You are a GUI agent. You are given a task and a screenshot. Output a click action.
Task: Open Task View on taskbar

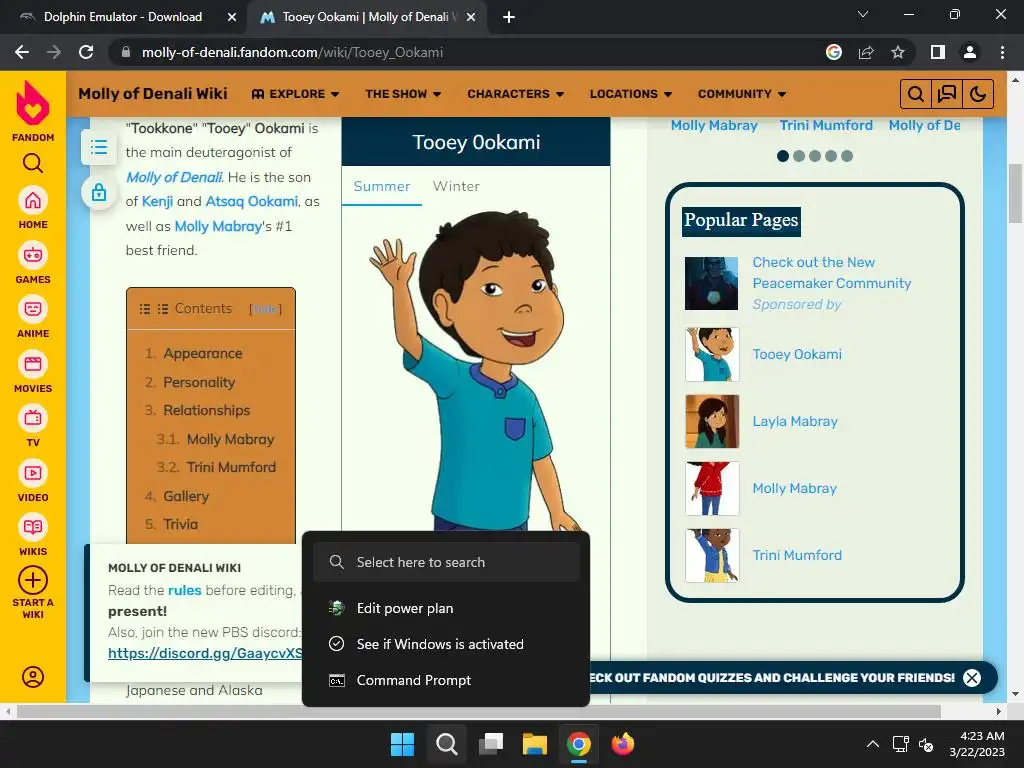490,744
